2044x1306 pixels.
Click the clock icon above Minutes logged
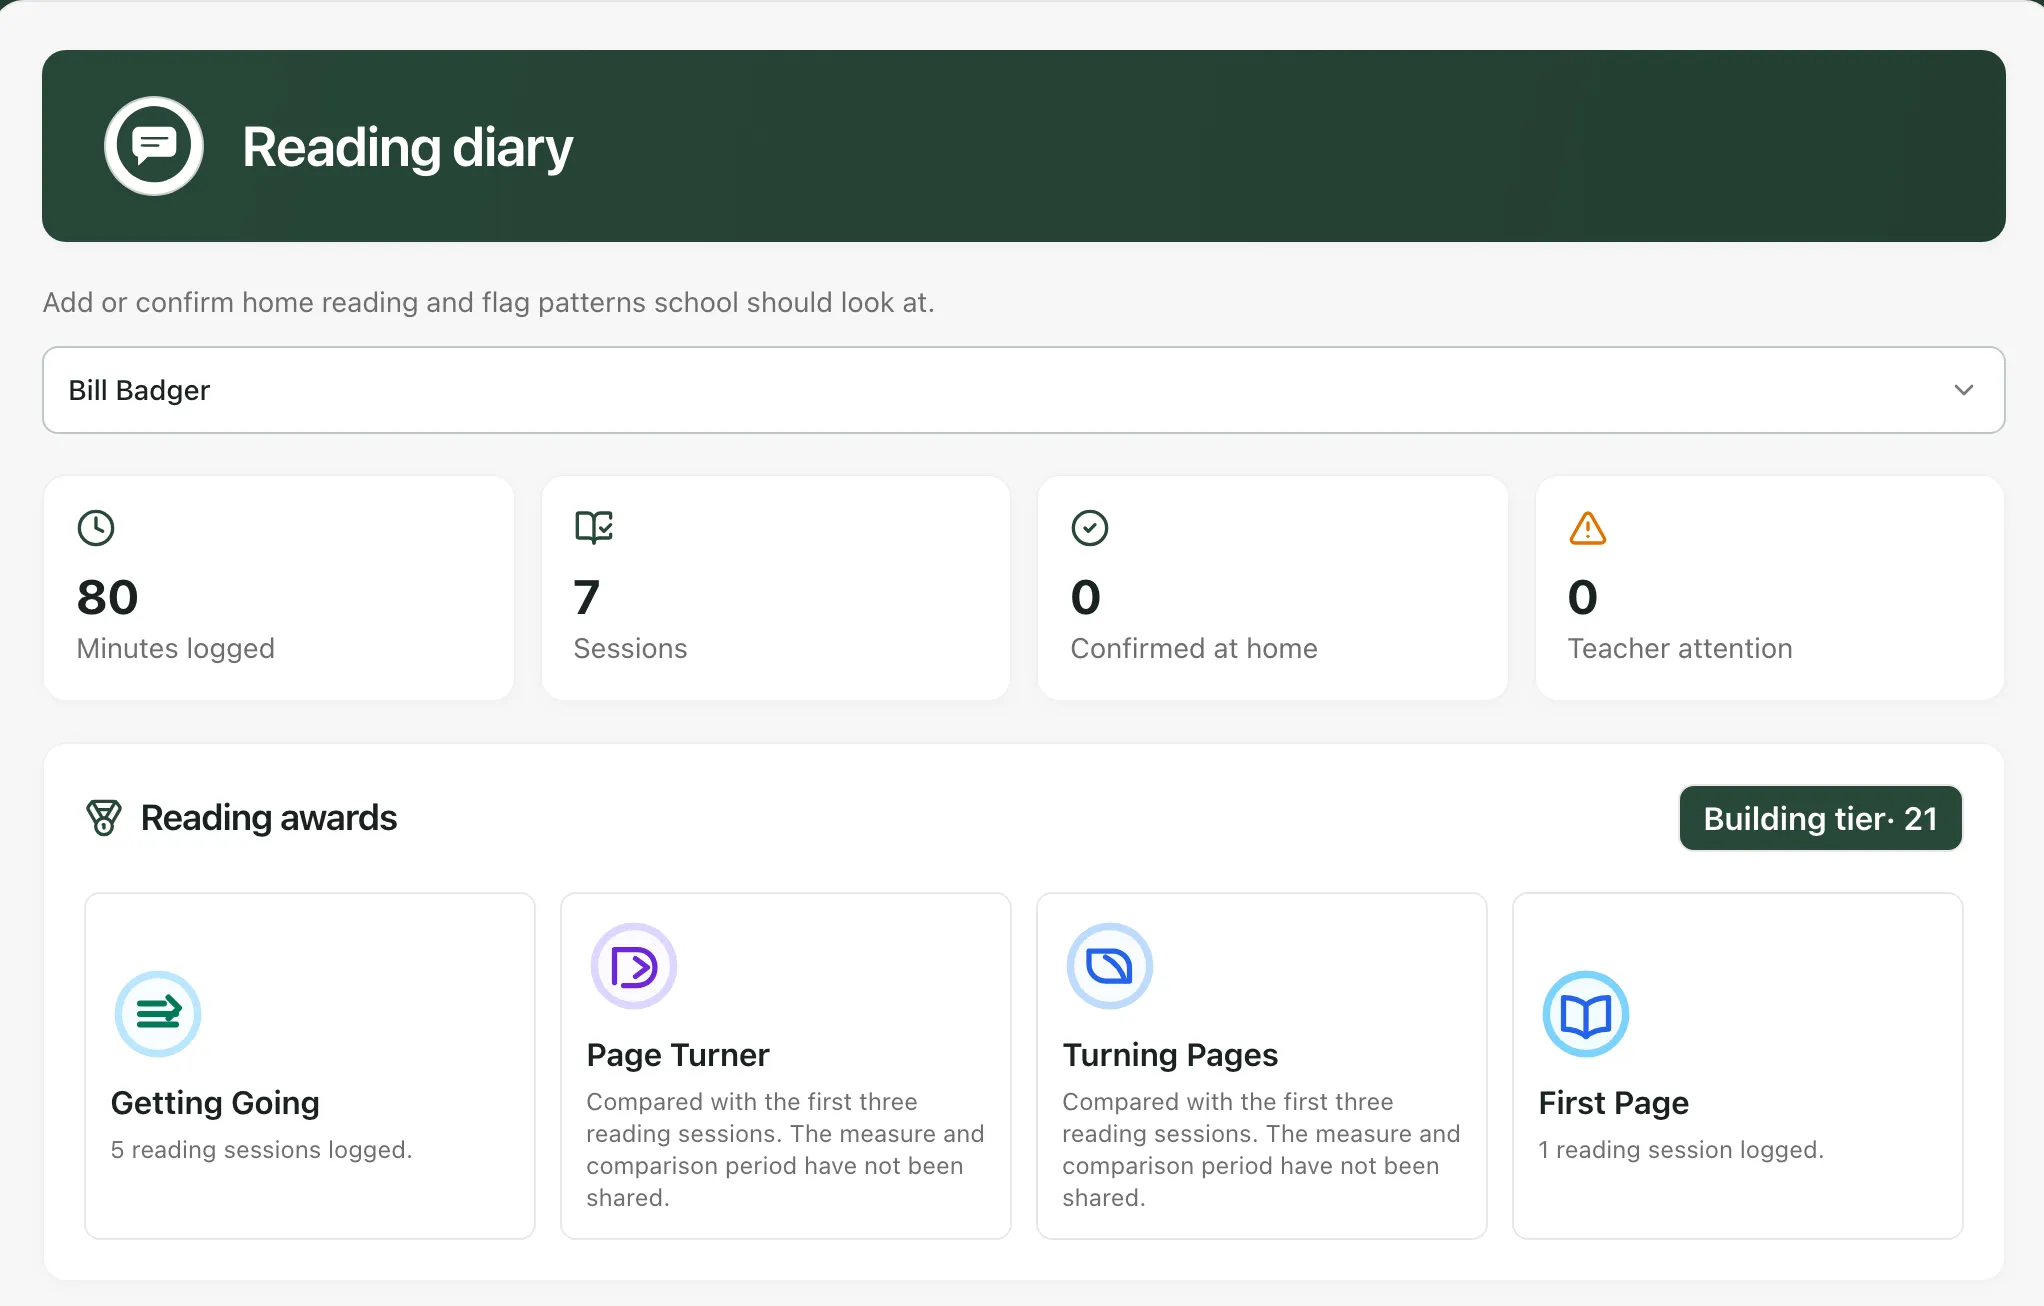pos(96,528)
